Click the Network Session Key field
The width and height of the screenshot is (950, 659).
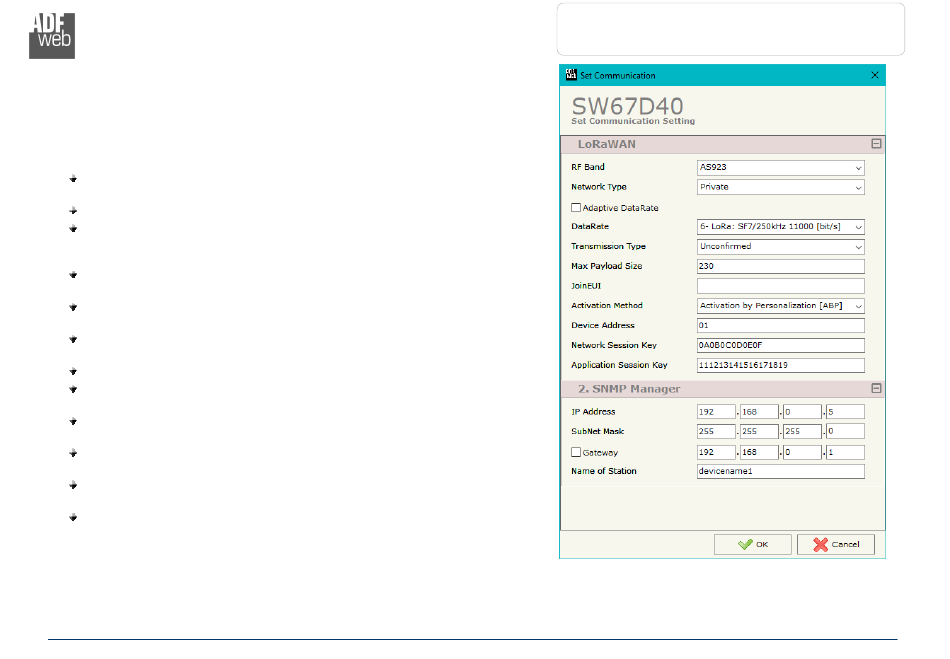(780, 345)
